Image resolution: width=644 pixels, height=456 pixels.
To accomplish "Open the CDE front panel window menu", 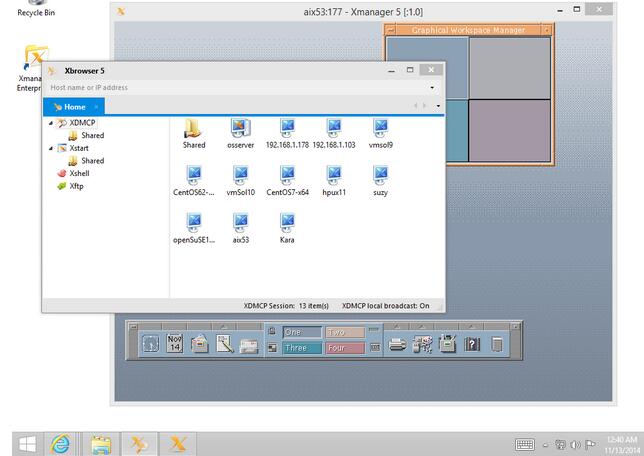I will click(x=133, y=327).
